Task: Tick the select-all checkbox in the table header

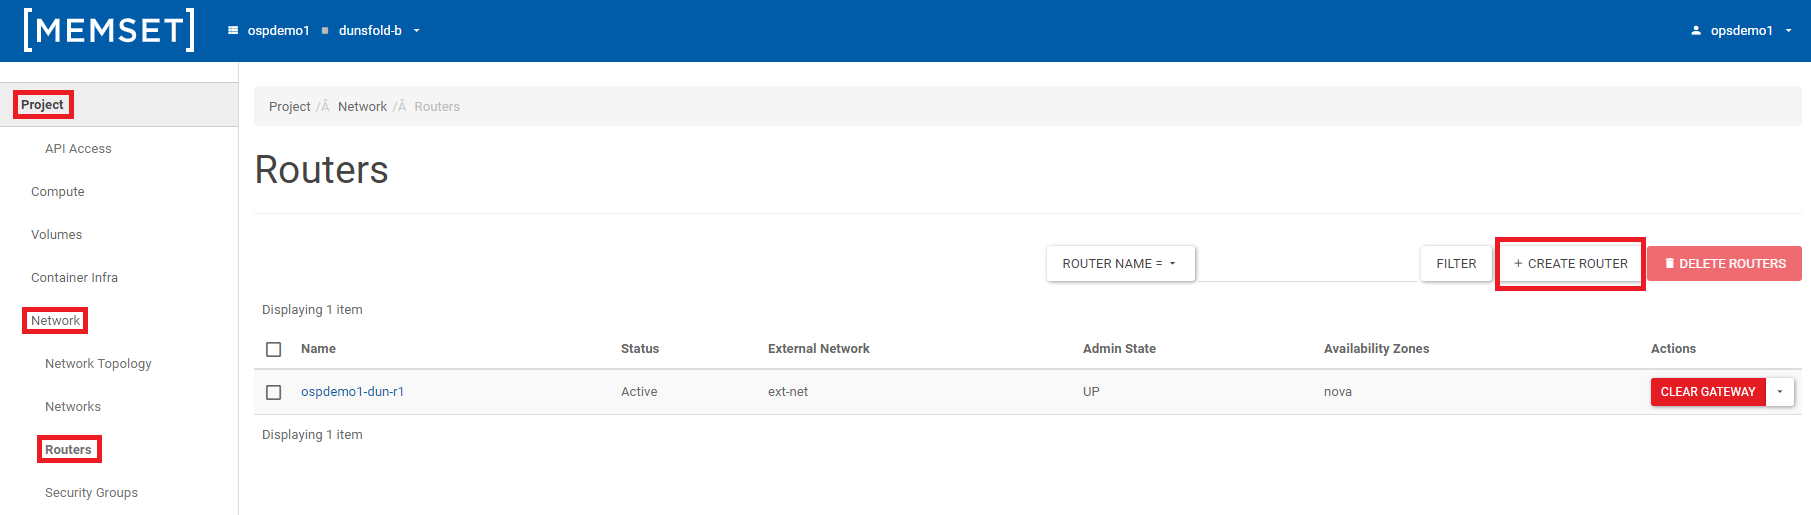Action: pos(273,349)
